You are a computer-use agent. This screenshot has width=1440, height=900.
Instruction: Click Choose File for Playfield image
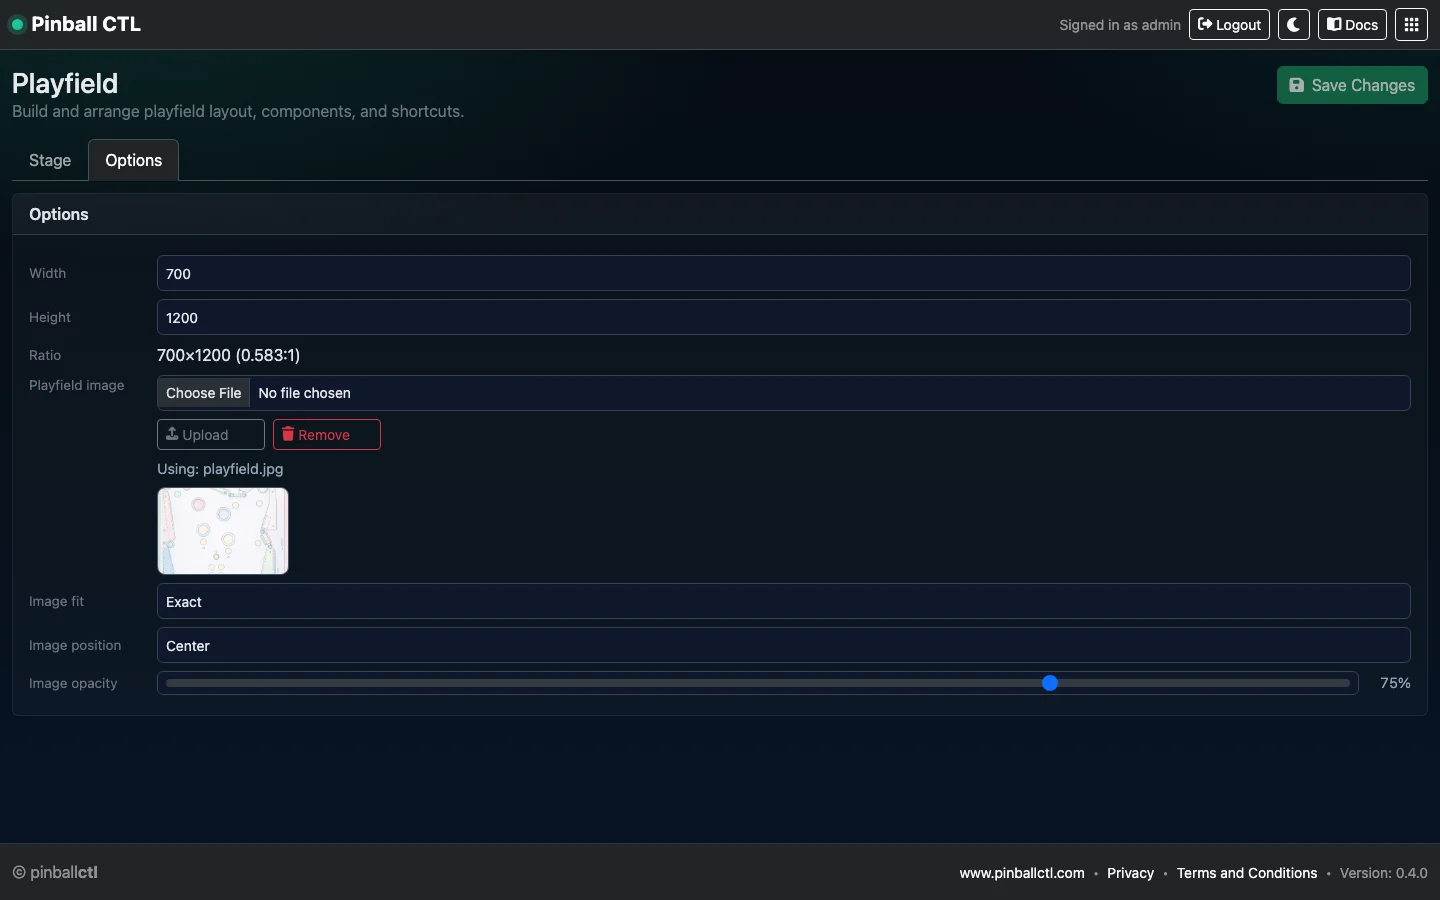204,393
